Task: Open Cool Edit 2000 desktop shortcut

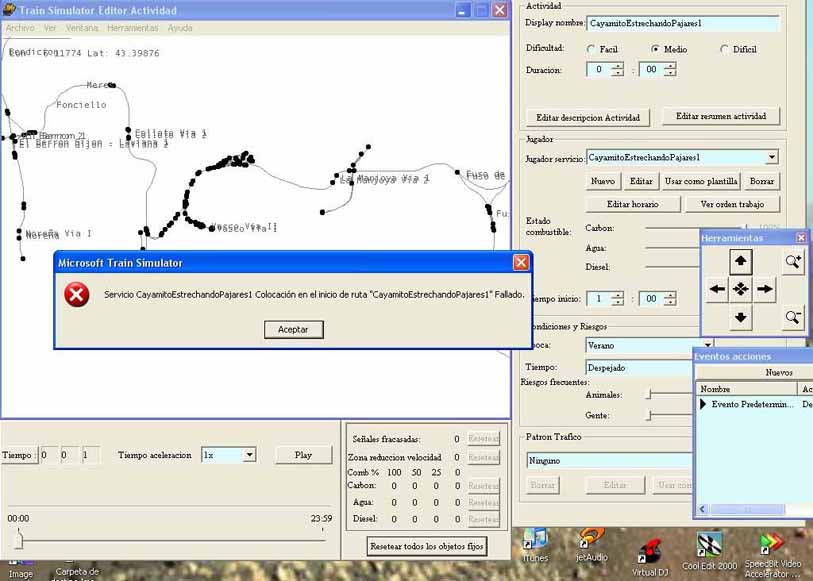Action: point(709,548)
